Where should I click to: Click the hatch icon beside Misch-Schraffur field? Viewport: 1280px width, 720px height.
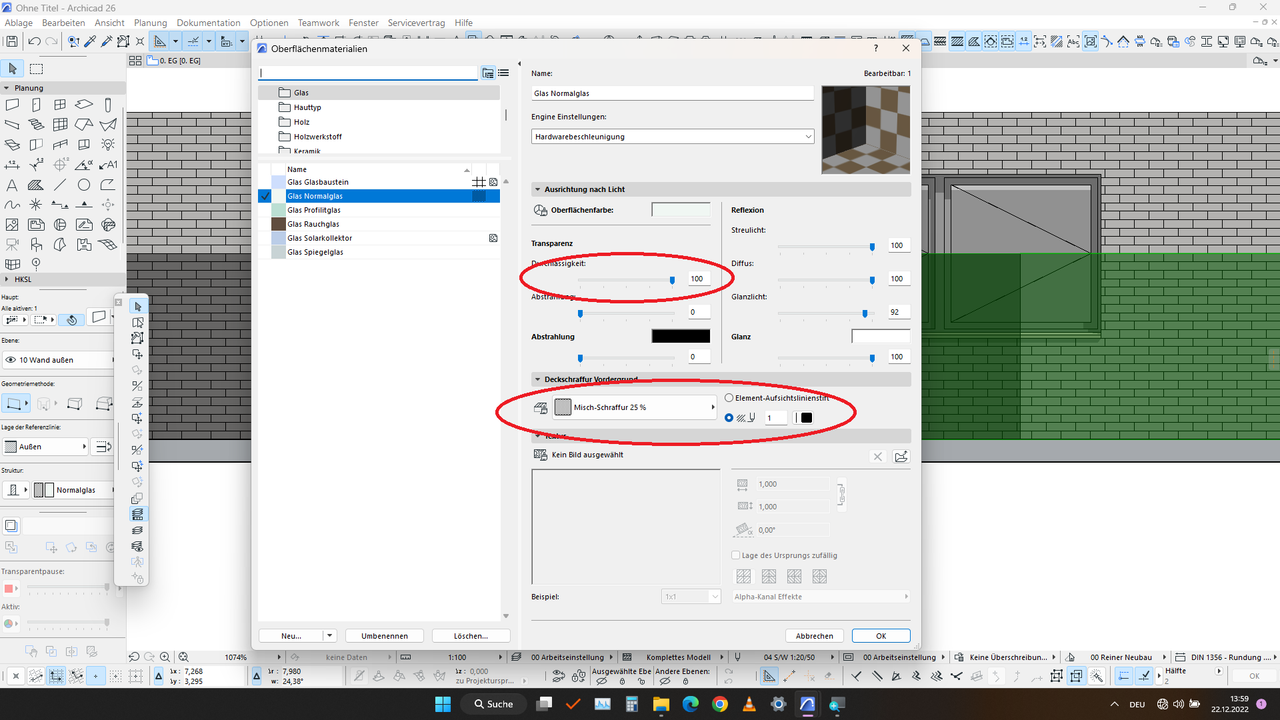coord(539,406)
